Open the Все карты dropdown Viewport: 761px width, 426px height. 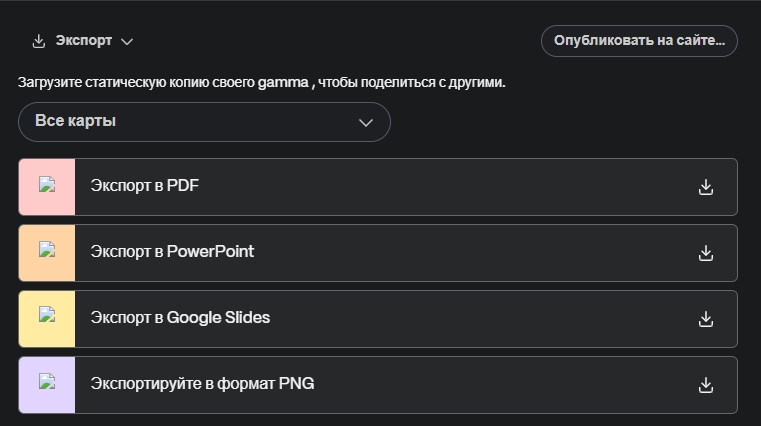[x=203, y=122]
